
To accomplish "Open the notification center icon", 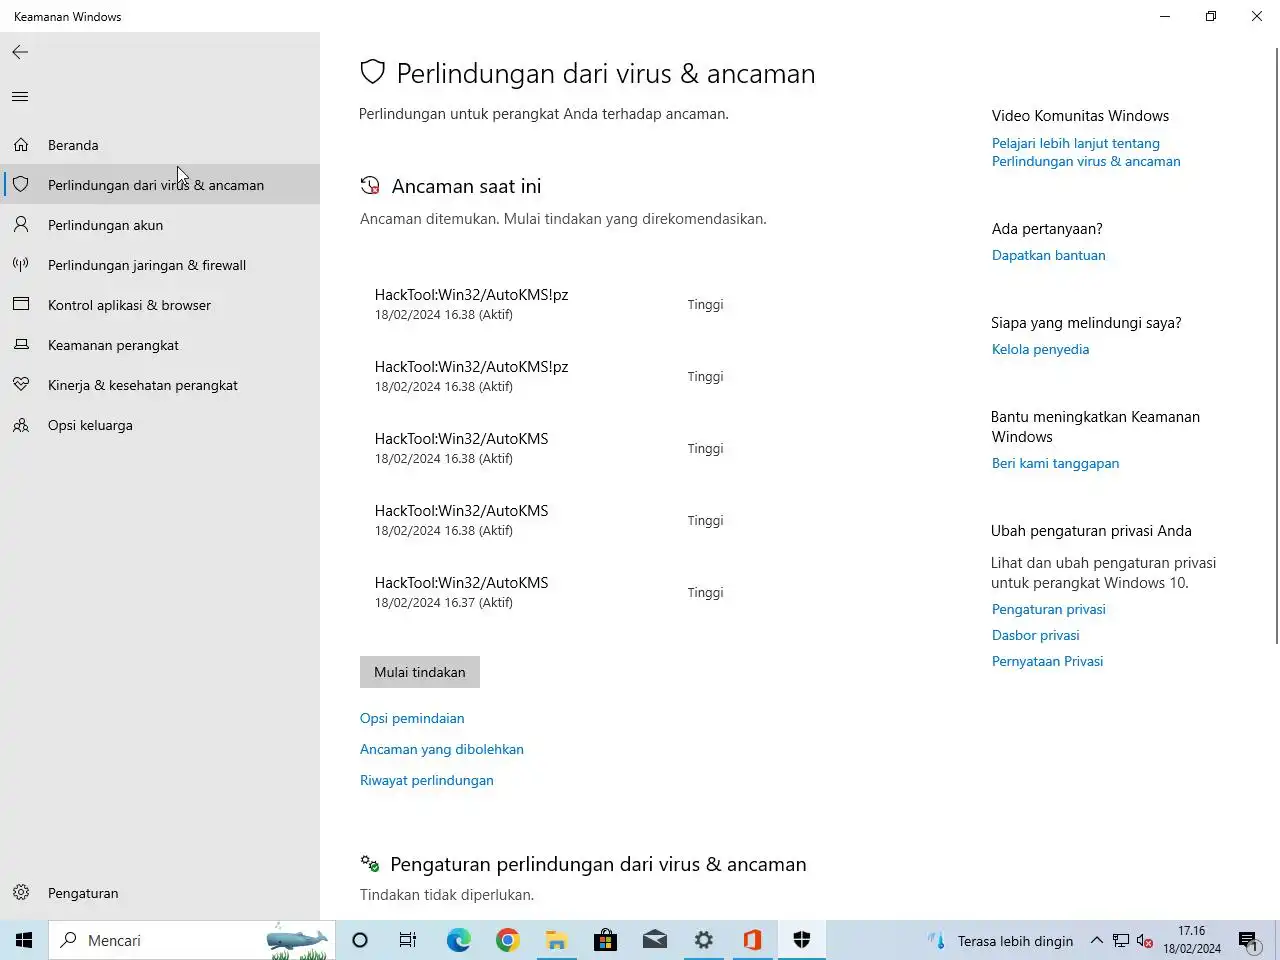I will click(x=1248, y=941).
